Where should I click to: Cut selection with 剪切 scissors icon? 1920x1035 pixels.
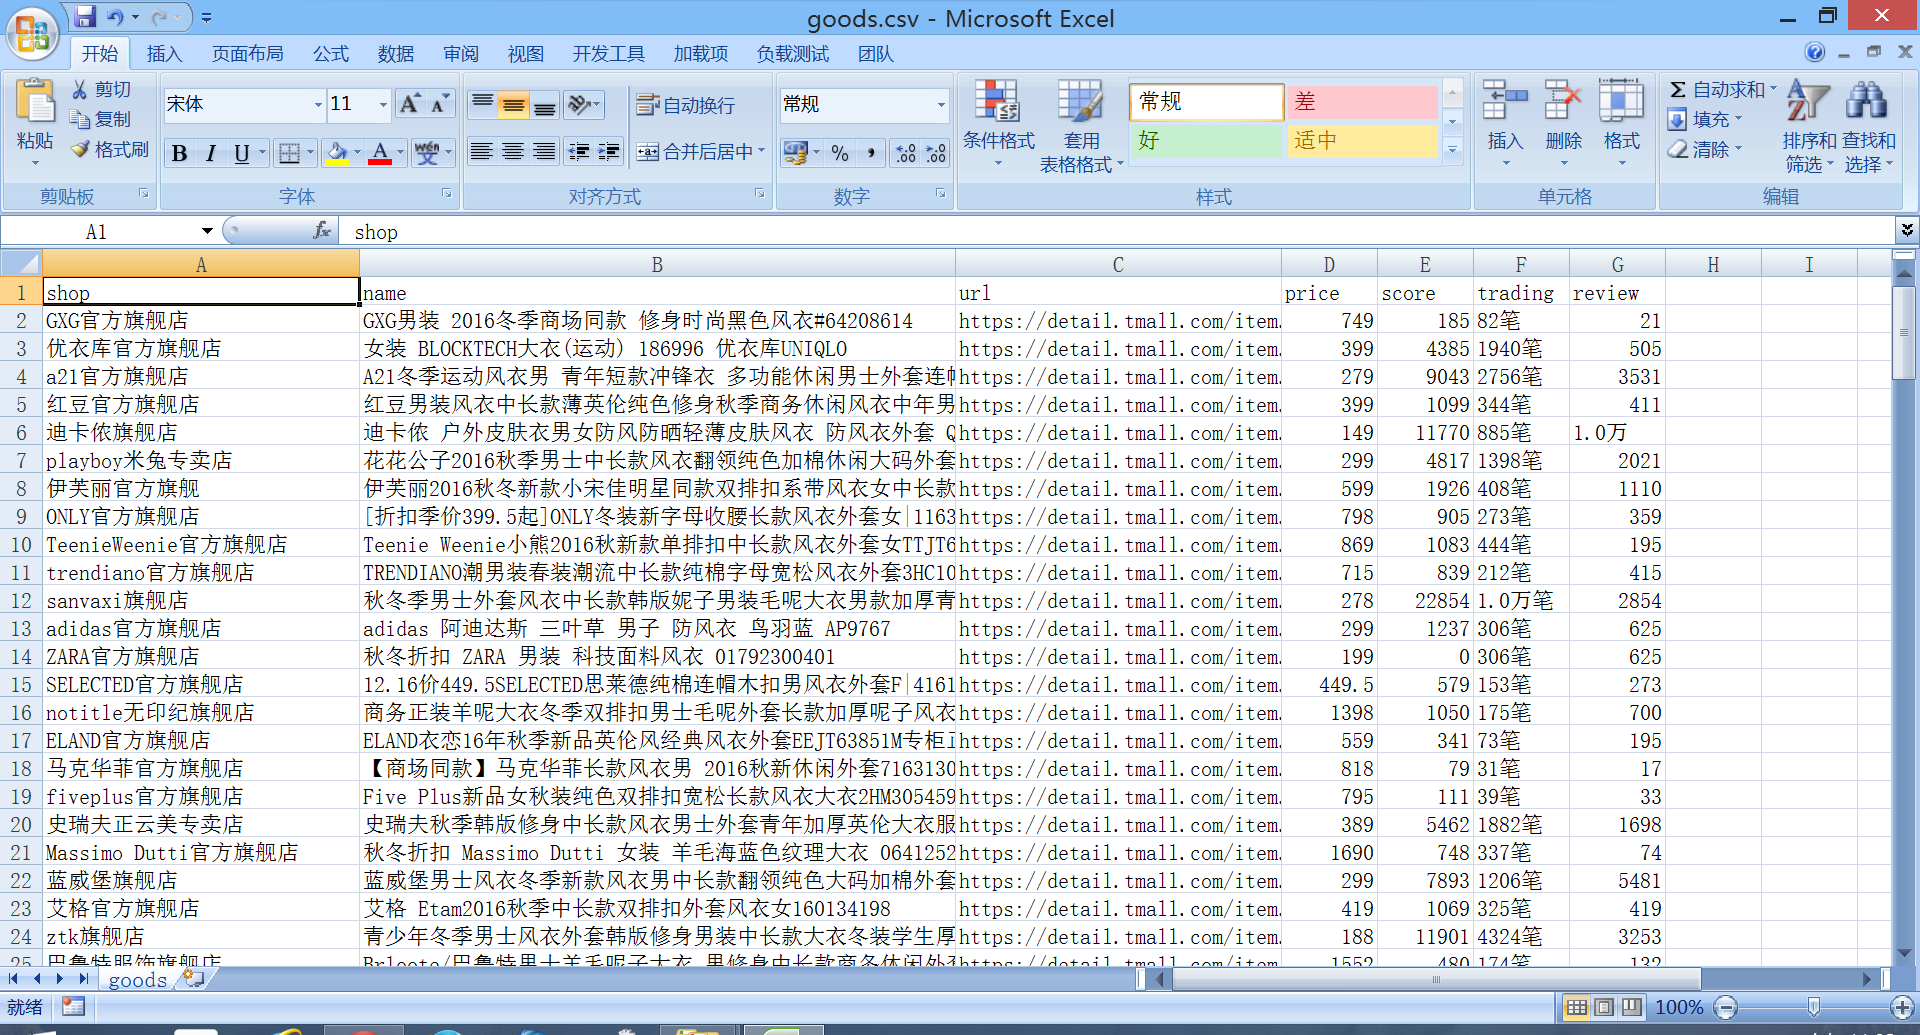click(79, 90)
